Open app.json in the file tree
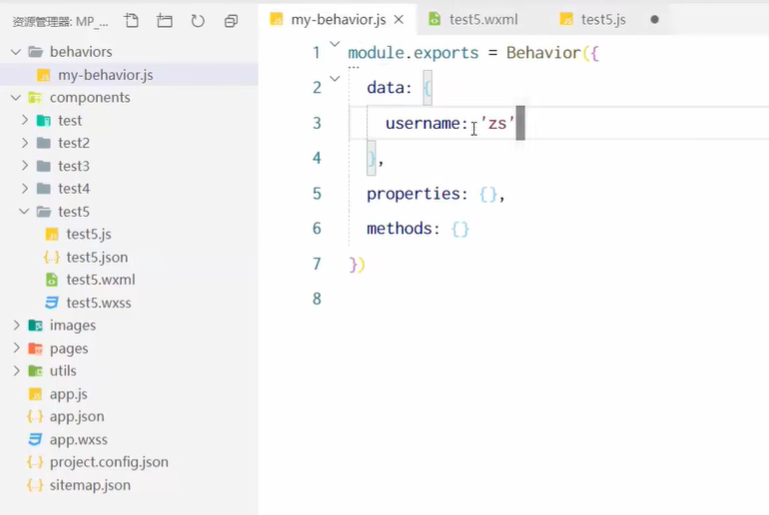Screen dimensions: 769x515 tap(77, 416)
